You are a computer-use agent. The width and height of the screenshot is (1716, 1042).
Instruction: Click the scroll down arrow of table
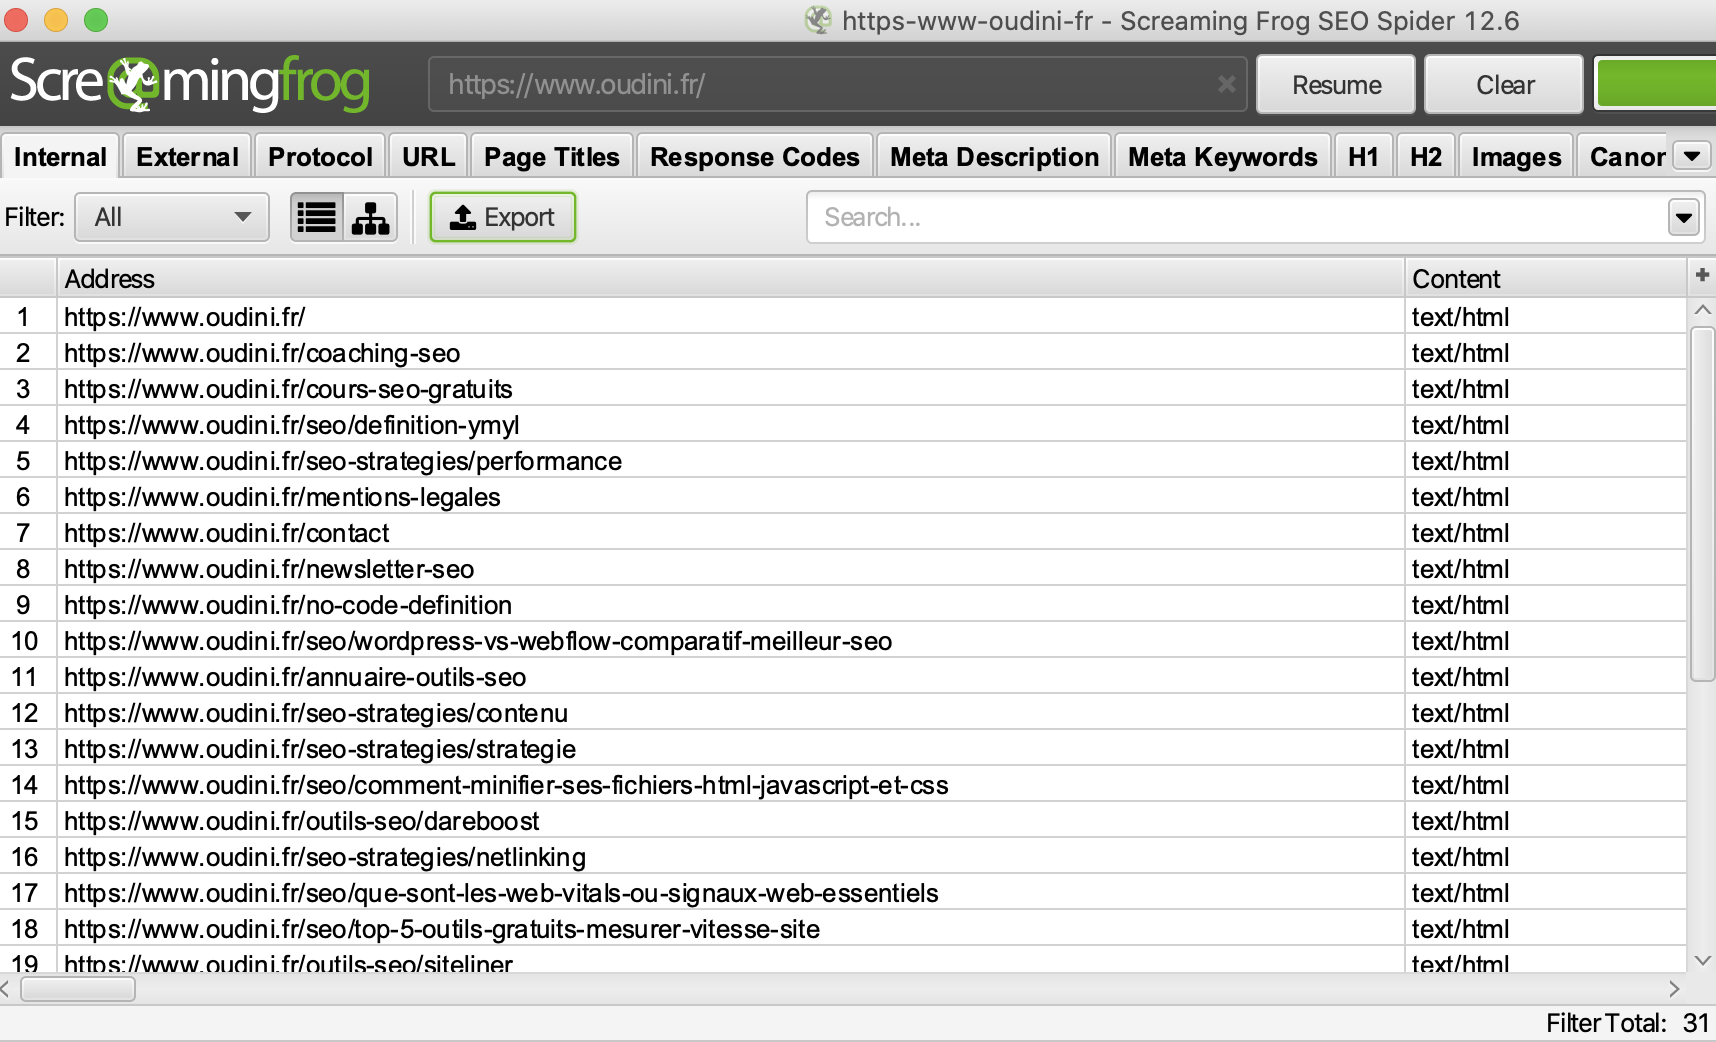(1702, 960)
